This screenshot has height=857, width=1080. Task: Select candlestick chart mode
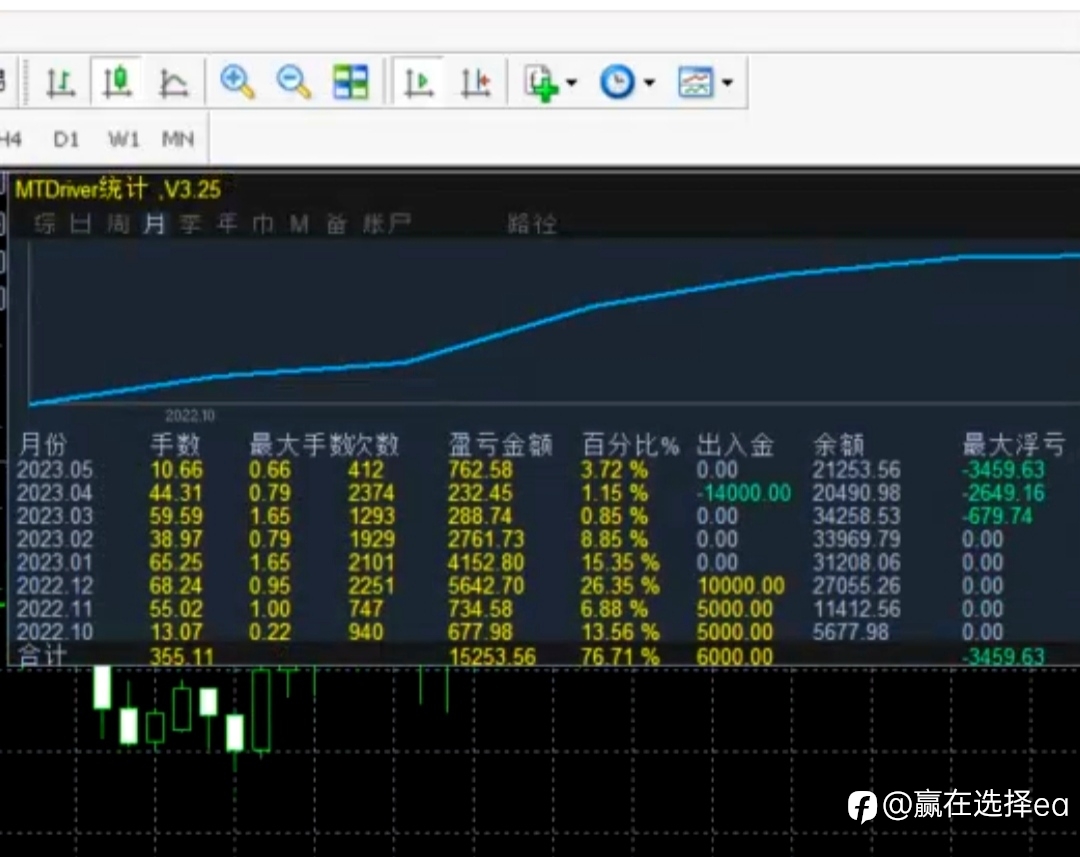tap(117, 82)
